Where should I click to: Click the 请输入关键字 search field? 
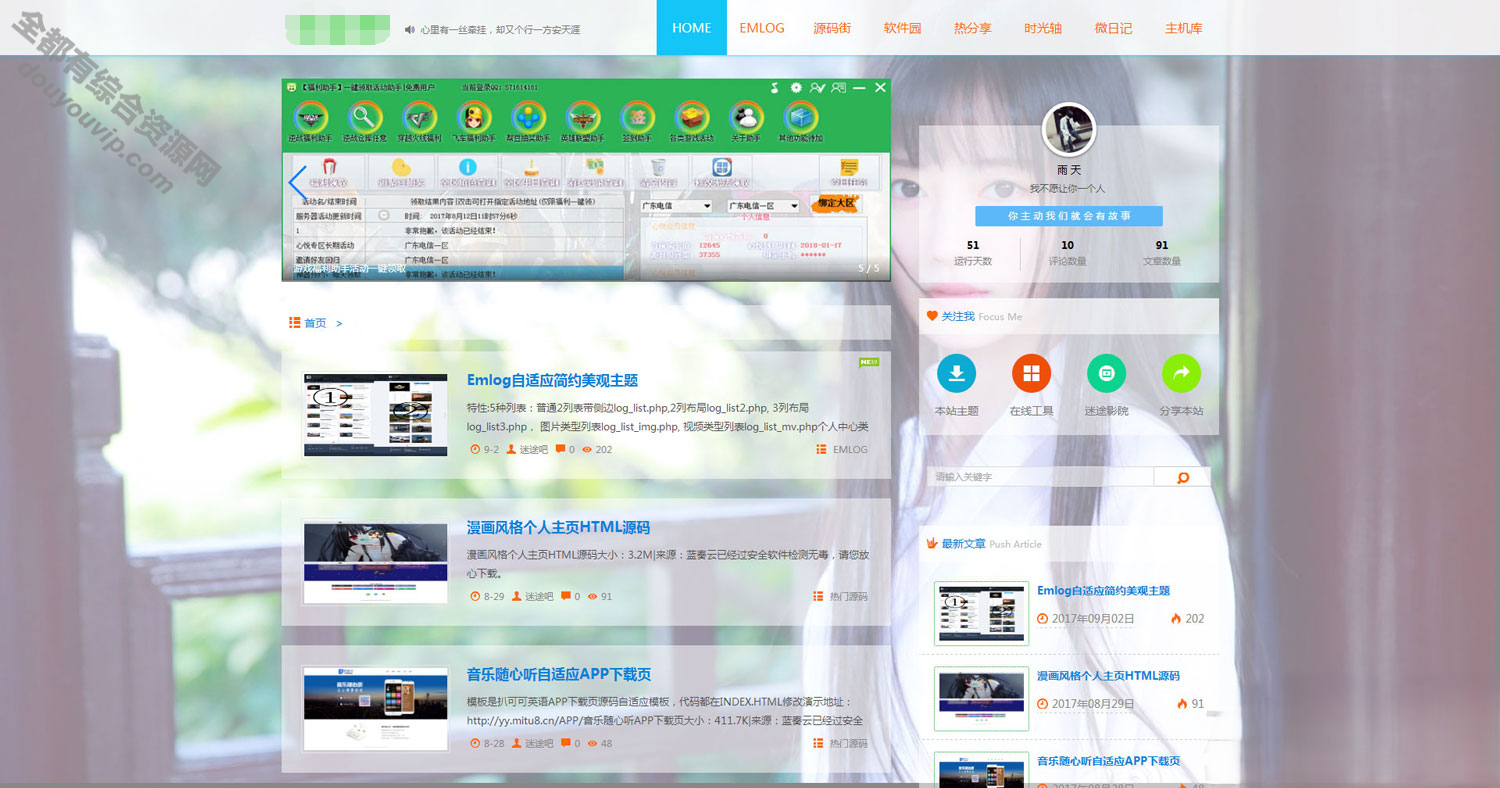1040,477
